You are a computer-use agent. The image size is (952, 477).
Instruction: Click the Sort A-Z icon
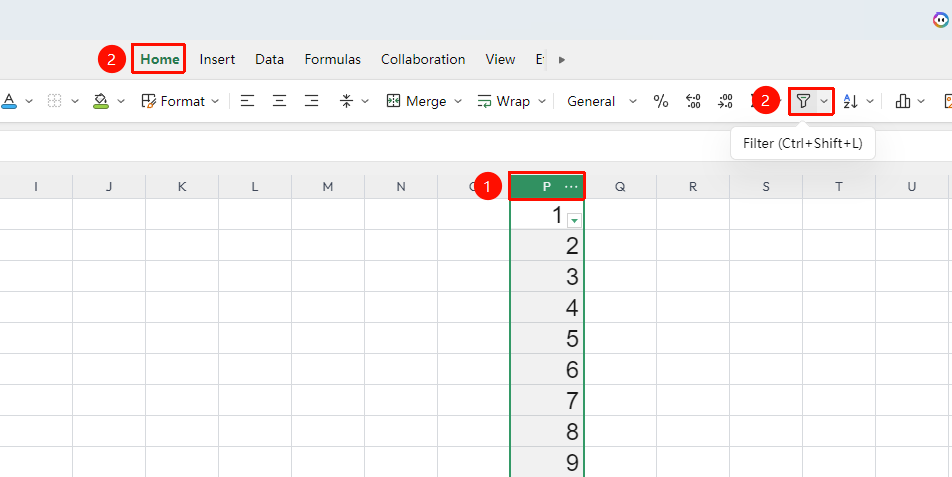[x=851, y=101]
